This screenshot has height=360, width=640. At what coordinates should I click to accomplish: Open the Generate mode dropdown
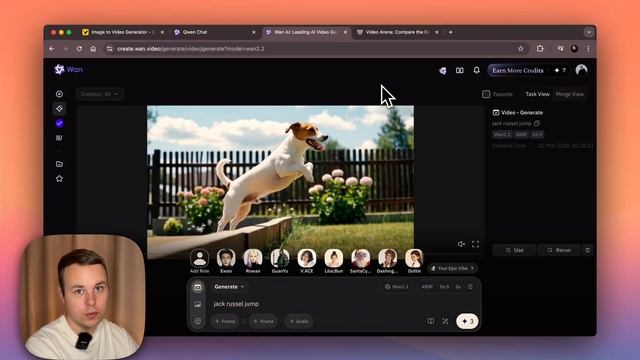point(229,287)
